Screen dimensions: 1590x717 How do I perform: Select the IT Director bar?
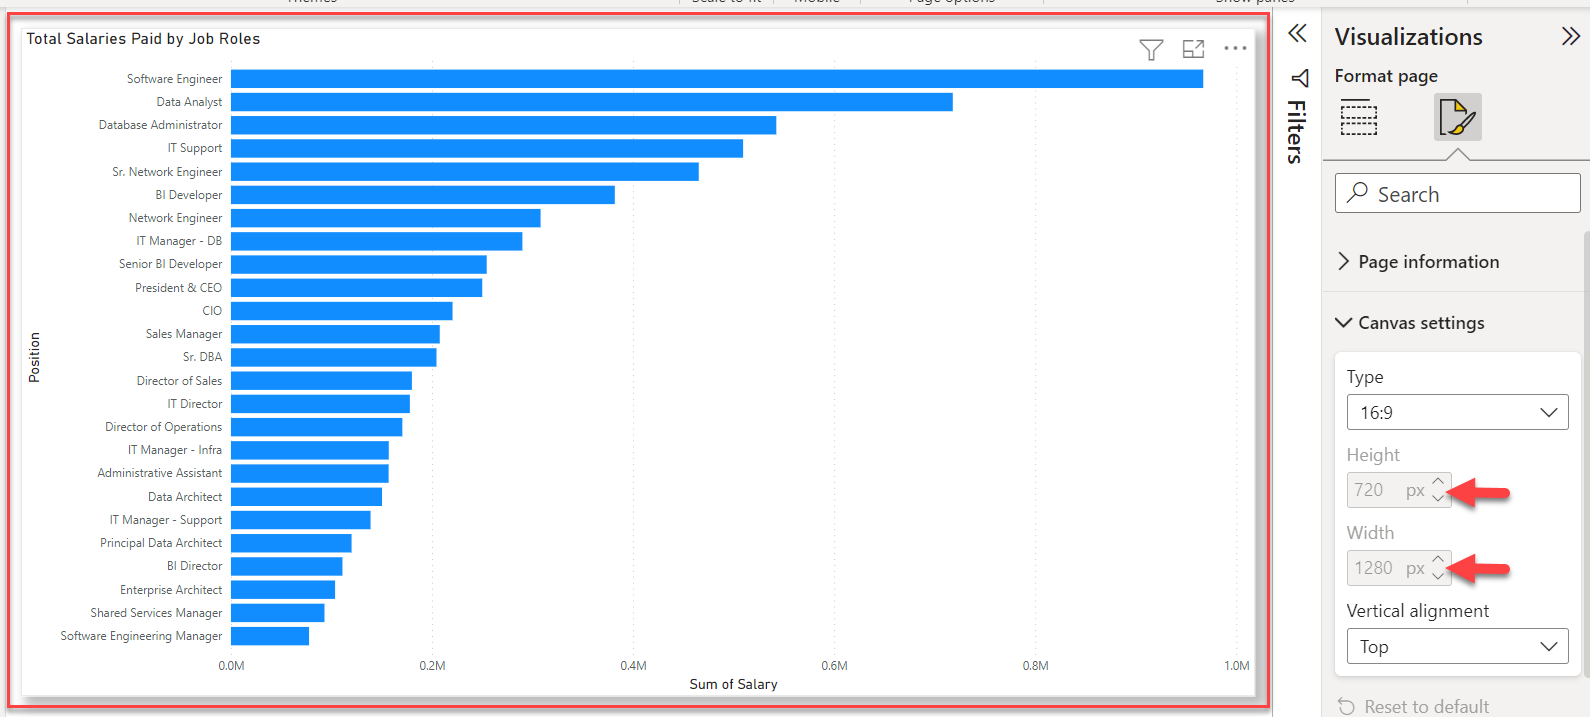[x=320, y=404]
